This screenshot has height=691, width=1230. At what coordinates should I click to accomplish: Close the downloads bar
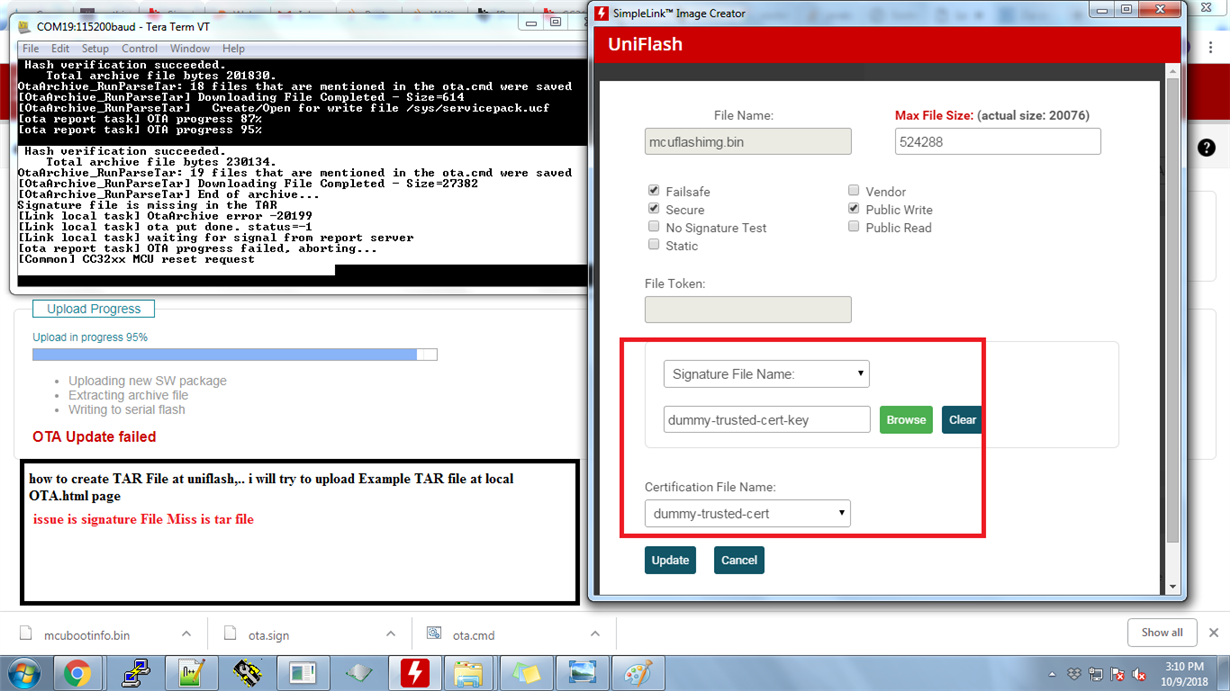pos(1213,633)
